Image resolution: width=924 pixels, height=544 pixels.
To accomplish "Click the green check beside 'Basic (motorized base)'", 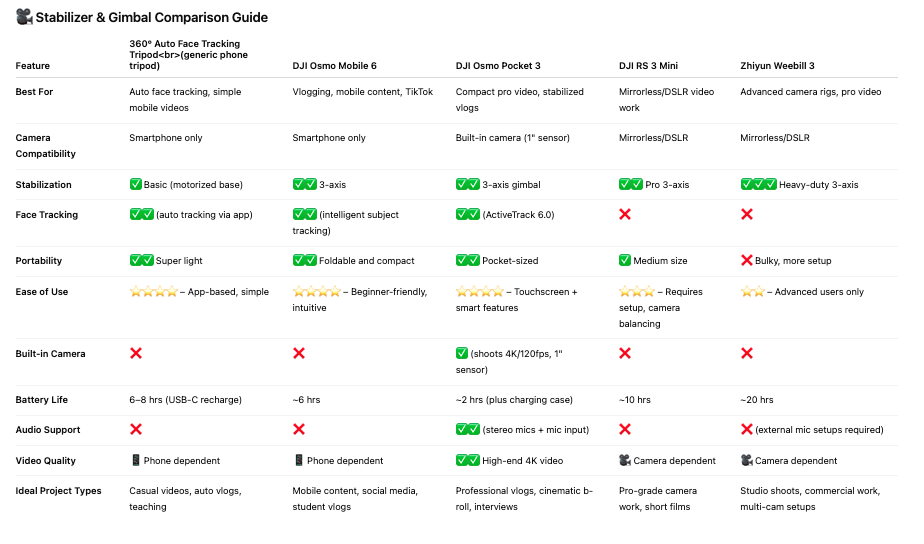I will click(136, 184).
